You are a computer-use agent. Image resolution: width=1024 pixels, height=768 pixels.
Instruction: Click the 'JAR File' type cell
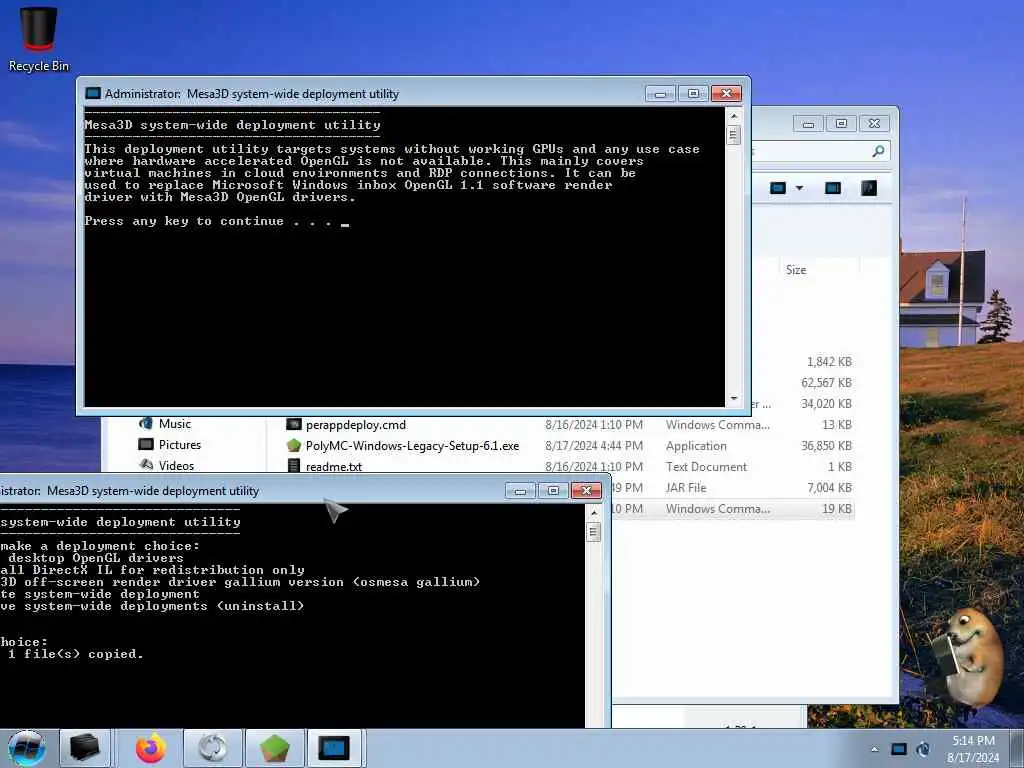tap(686, 488)
